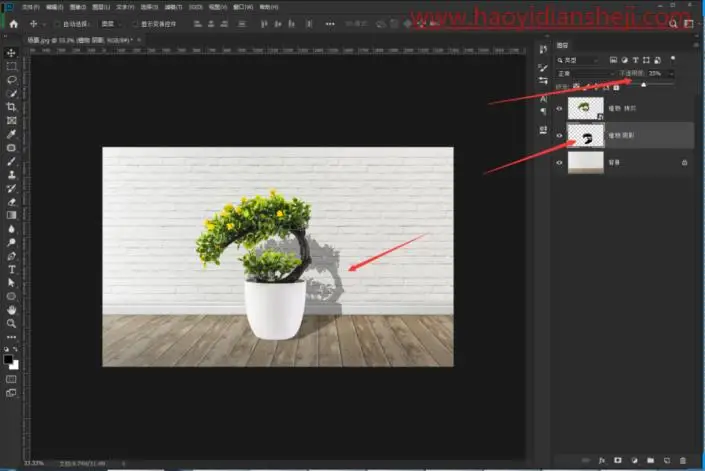Hide the 背景 layer eye
This screenshot has height=471, width=705.
coord(559,163)
